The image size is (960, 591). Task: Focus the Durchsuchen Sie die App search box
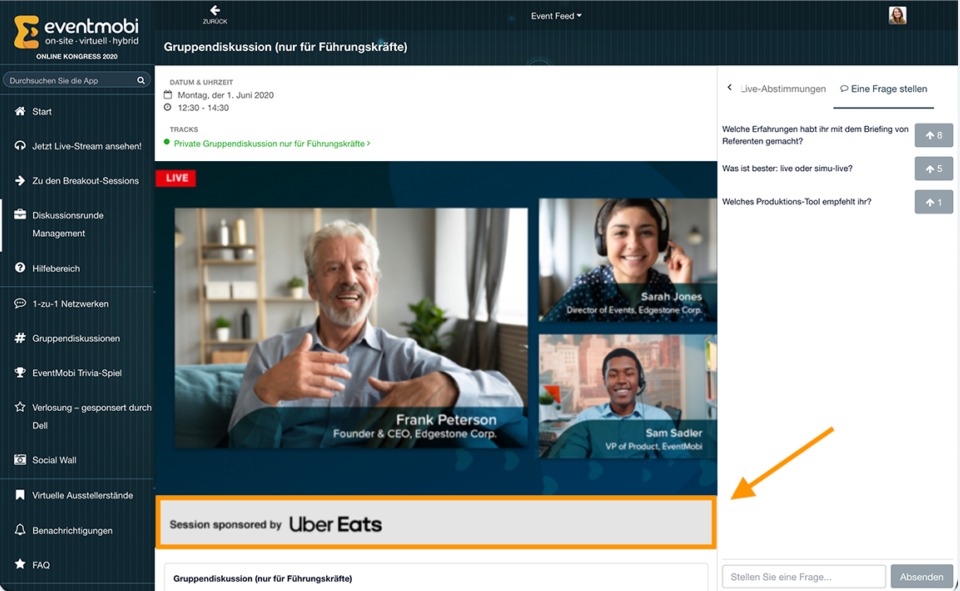(77, 80)
